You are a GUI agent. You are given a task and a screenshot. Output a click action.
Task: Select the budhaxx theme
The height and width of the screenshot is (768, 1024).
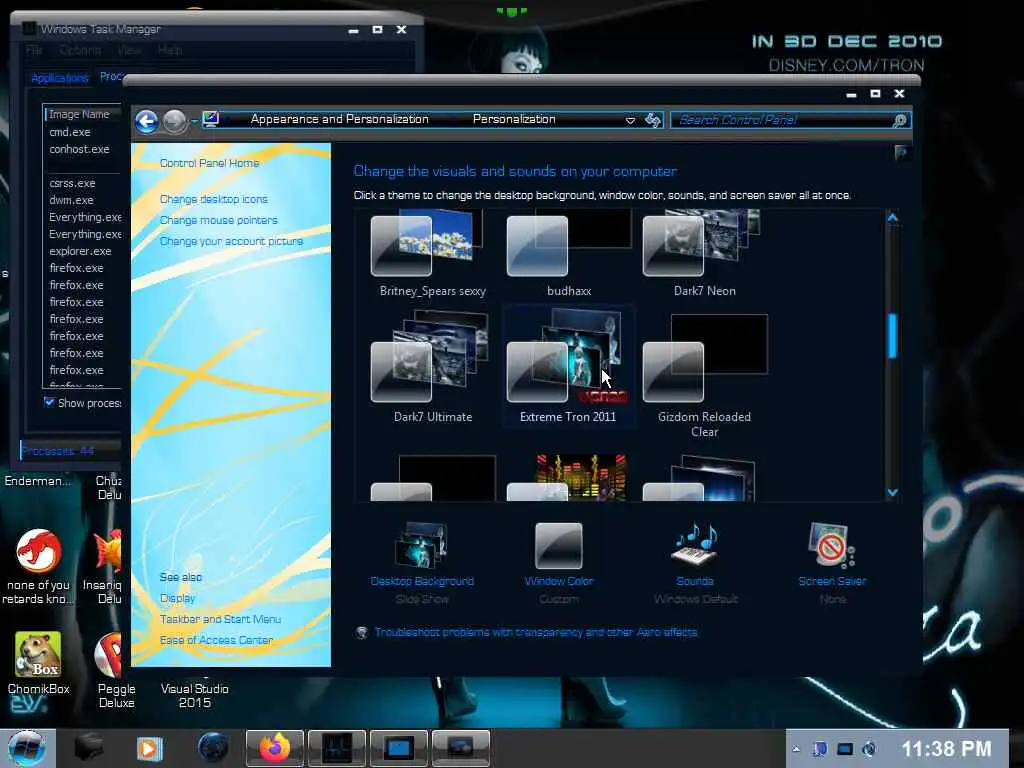click(569, 253)
